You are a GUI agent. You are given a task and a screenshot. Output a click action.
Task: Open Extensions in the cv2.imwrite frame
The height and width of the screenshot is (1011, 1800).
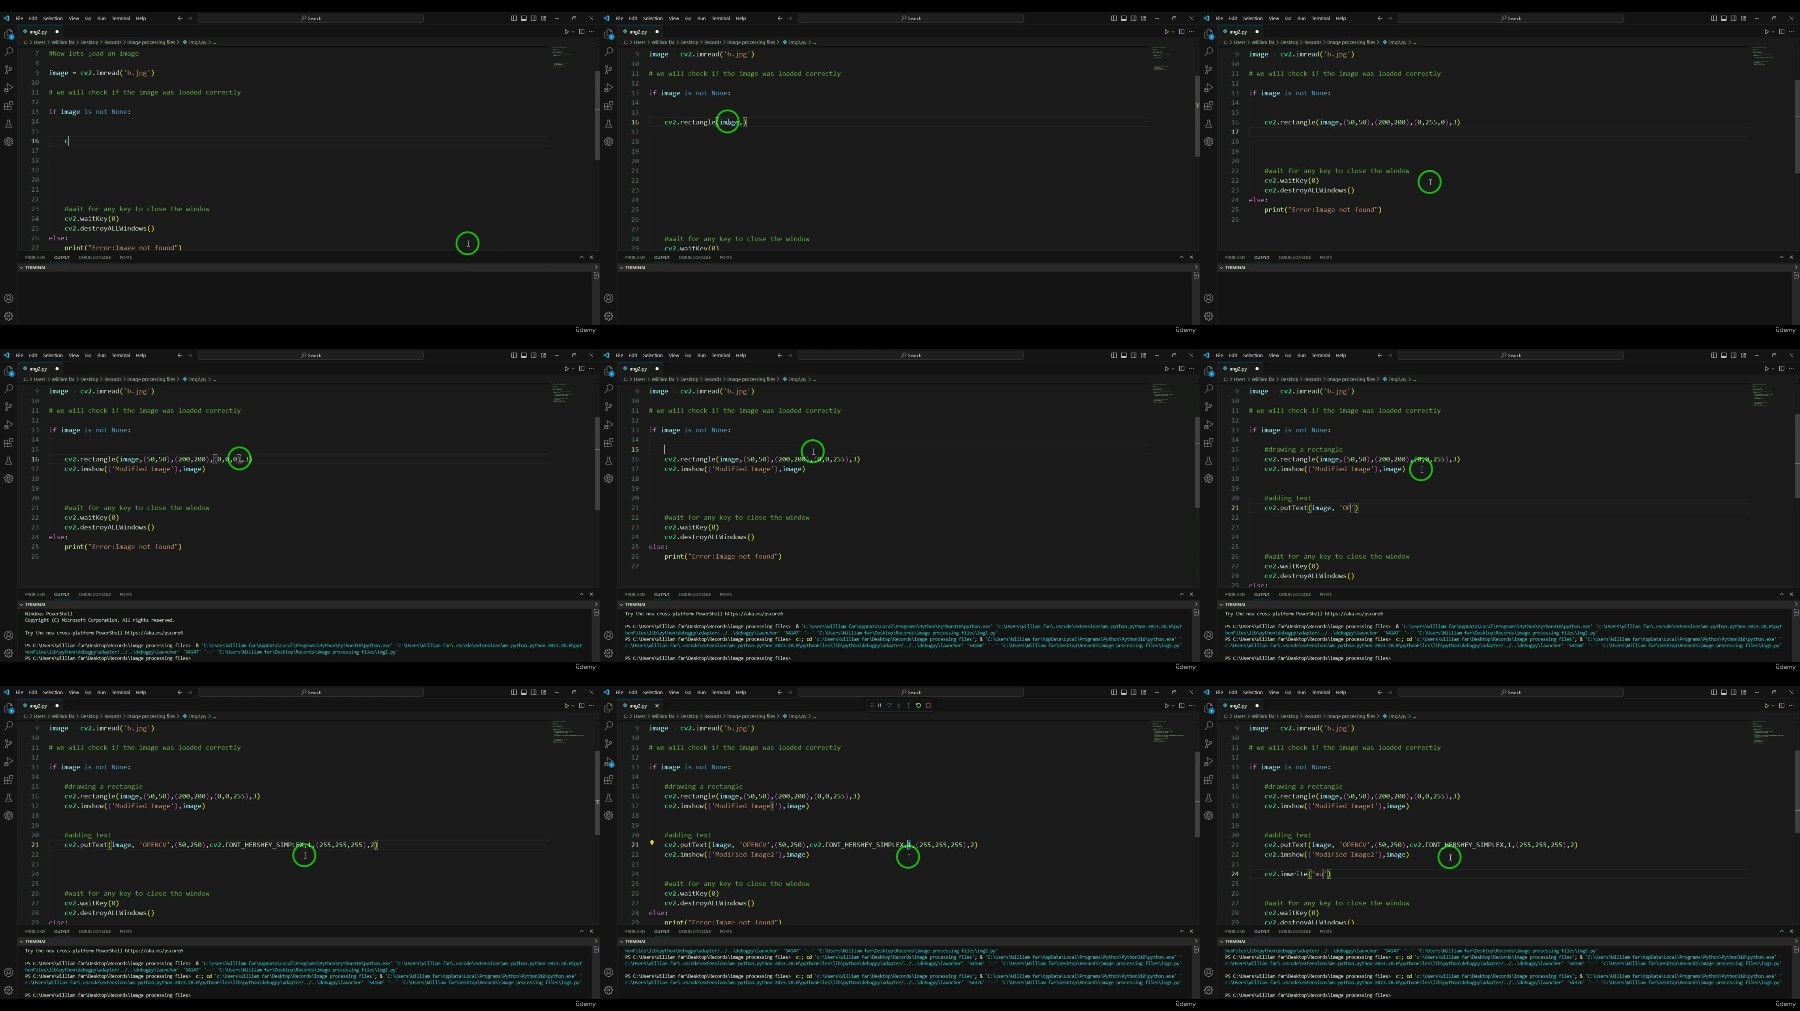tap(1208, 780)
